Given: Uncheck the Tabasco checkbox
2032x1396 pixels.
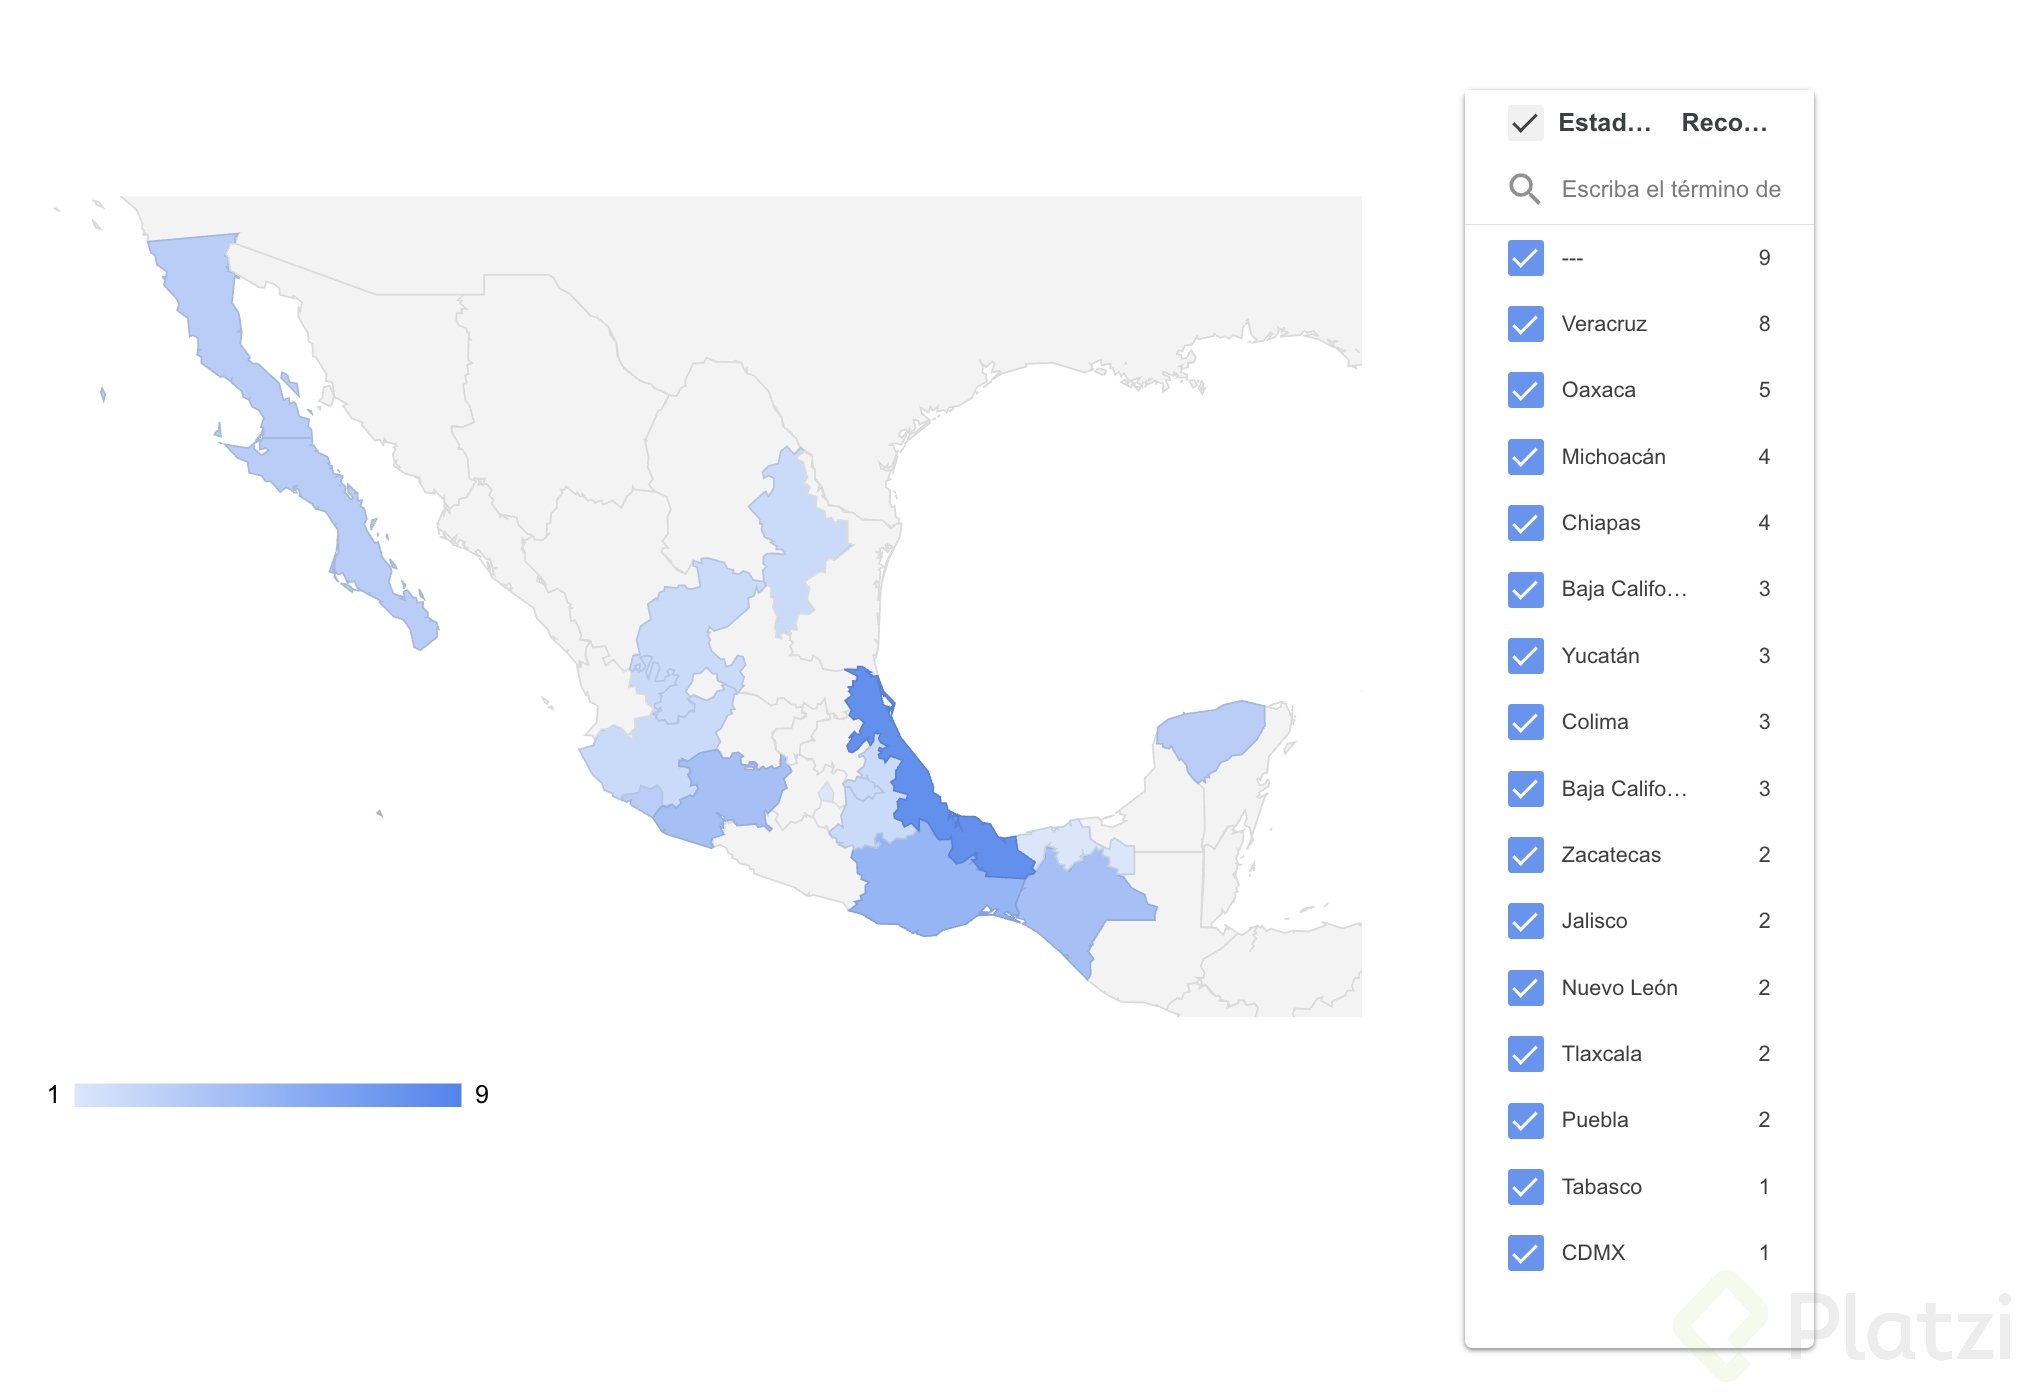Looking at the screenshot, I should point(1525,1187).
